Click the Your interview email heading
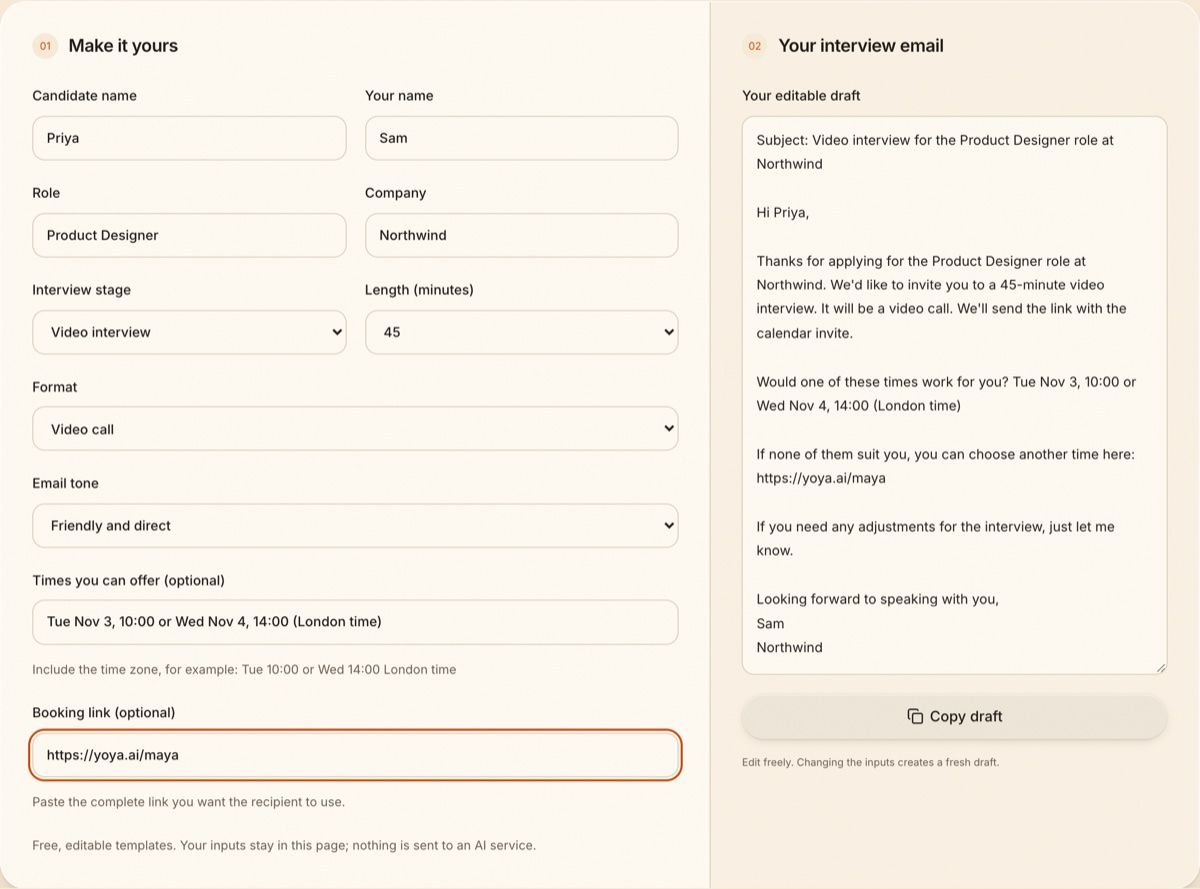The height and width of the screenshot is (889, 1200). click(861, 46)
